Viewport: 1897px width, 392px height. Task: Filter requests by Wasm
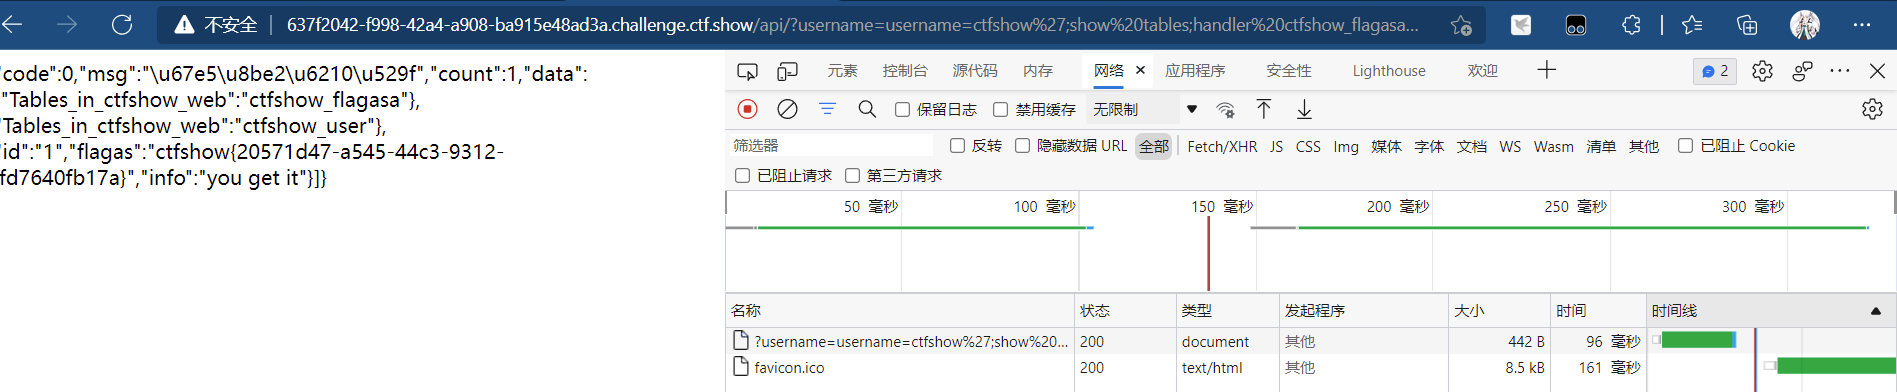[x=1553, y=146]
